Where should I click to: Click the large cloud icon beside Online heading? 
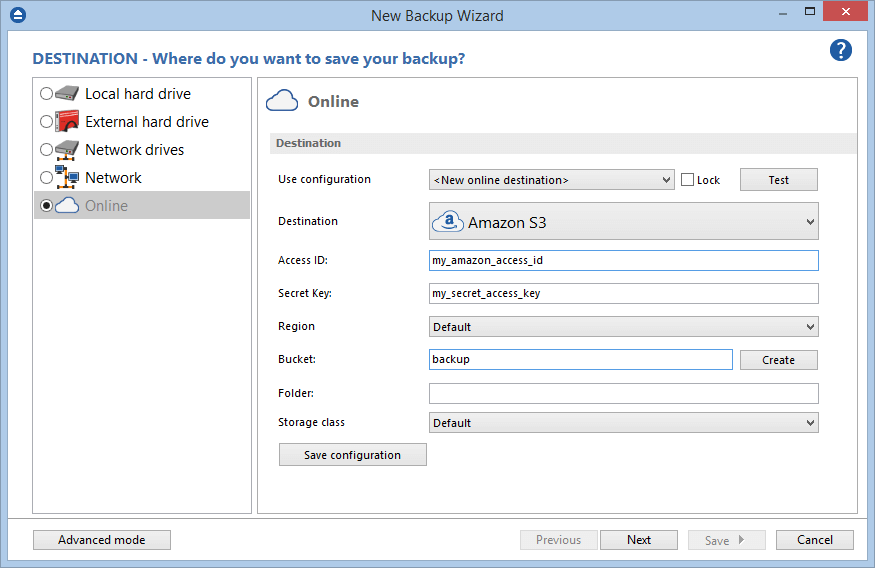[x=282, y=101]
